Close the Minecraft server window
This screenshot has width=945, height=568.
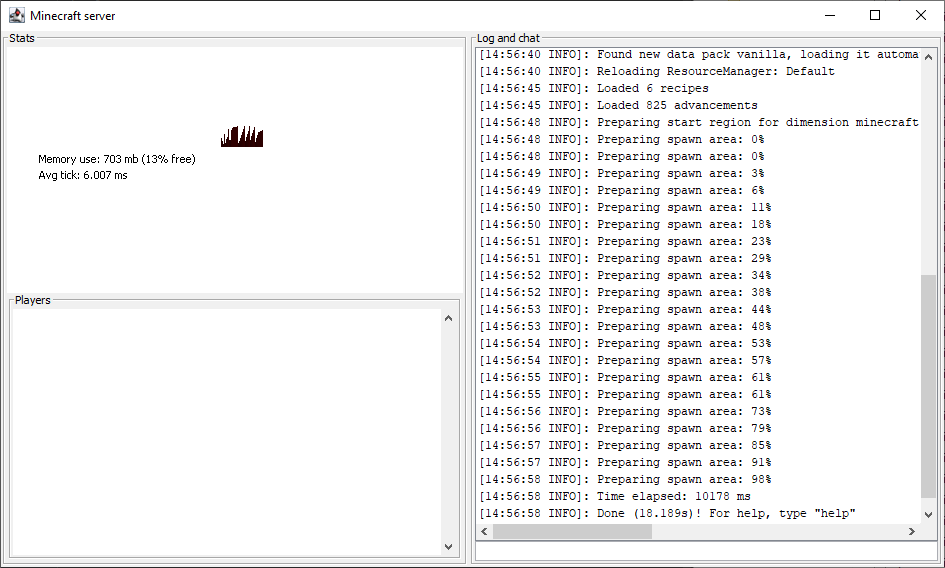point(921,15)
